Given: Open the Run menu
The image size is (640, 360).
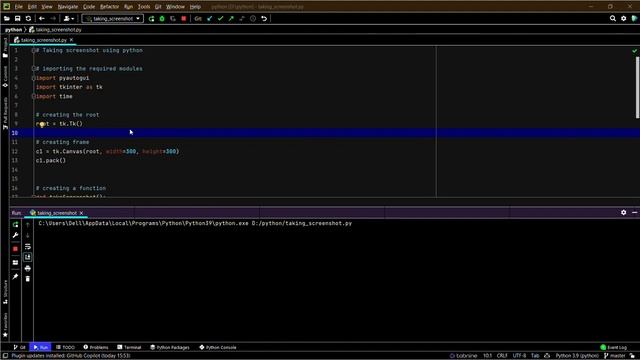Looking at the screenshot, I should [x=128, y=7].
